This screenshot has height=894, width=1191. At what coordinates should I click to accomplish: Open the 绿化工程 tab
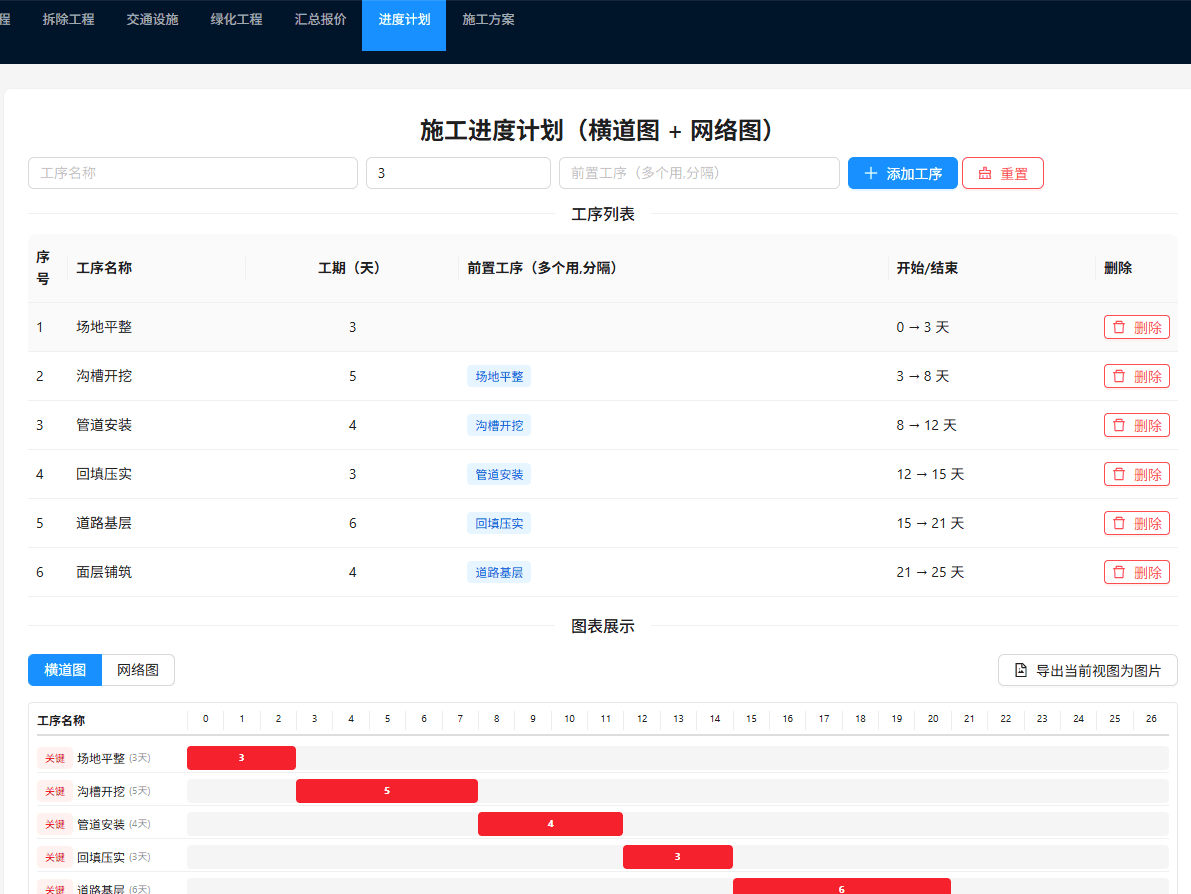(236, 20)
